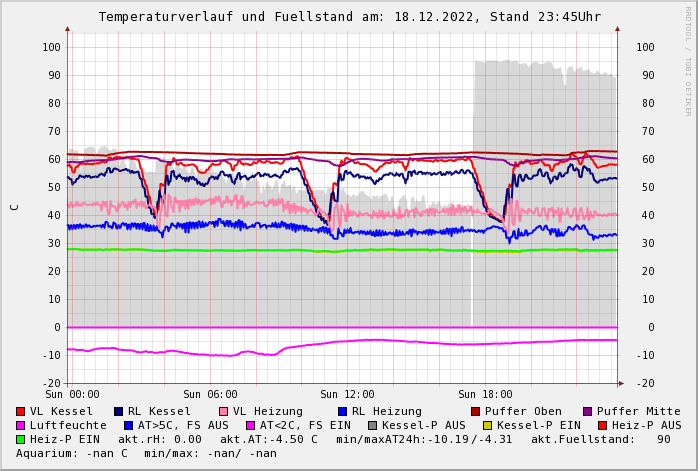Click the 'Sun 06:00' time axis label
698x471 pixels.
210,394
